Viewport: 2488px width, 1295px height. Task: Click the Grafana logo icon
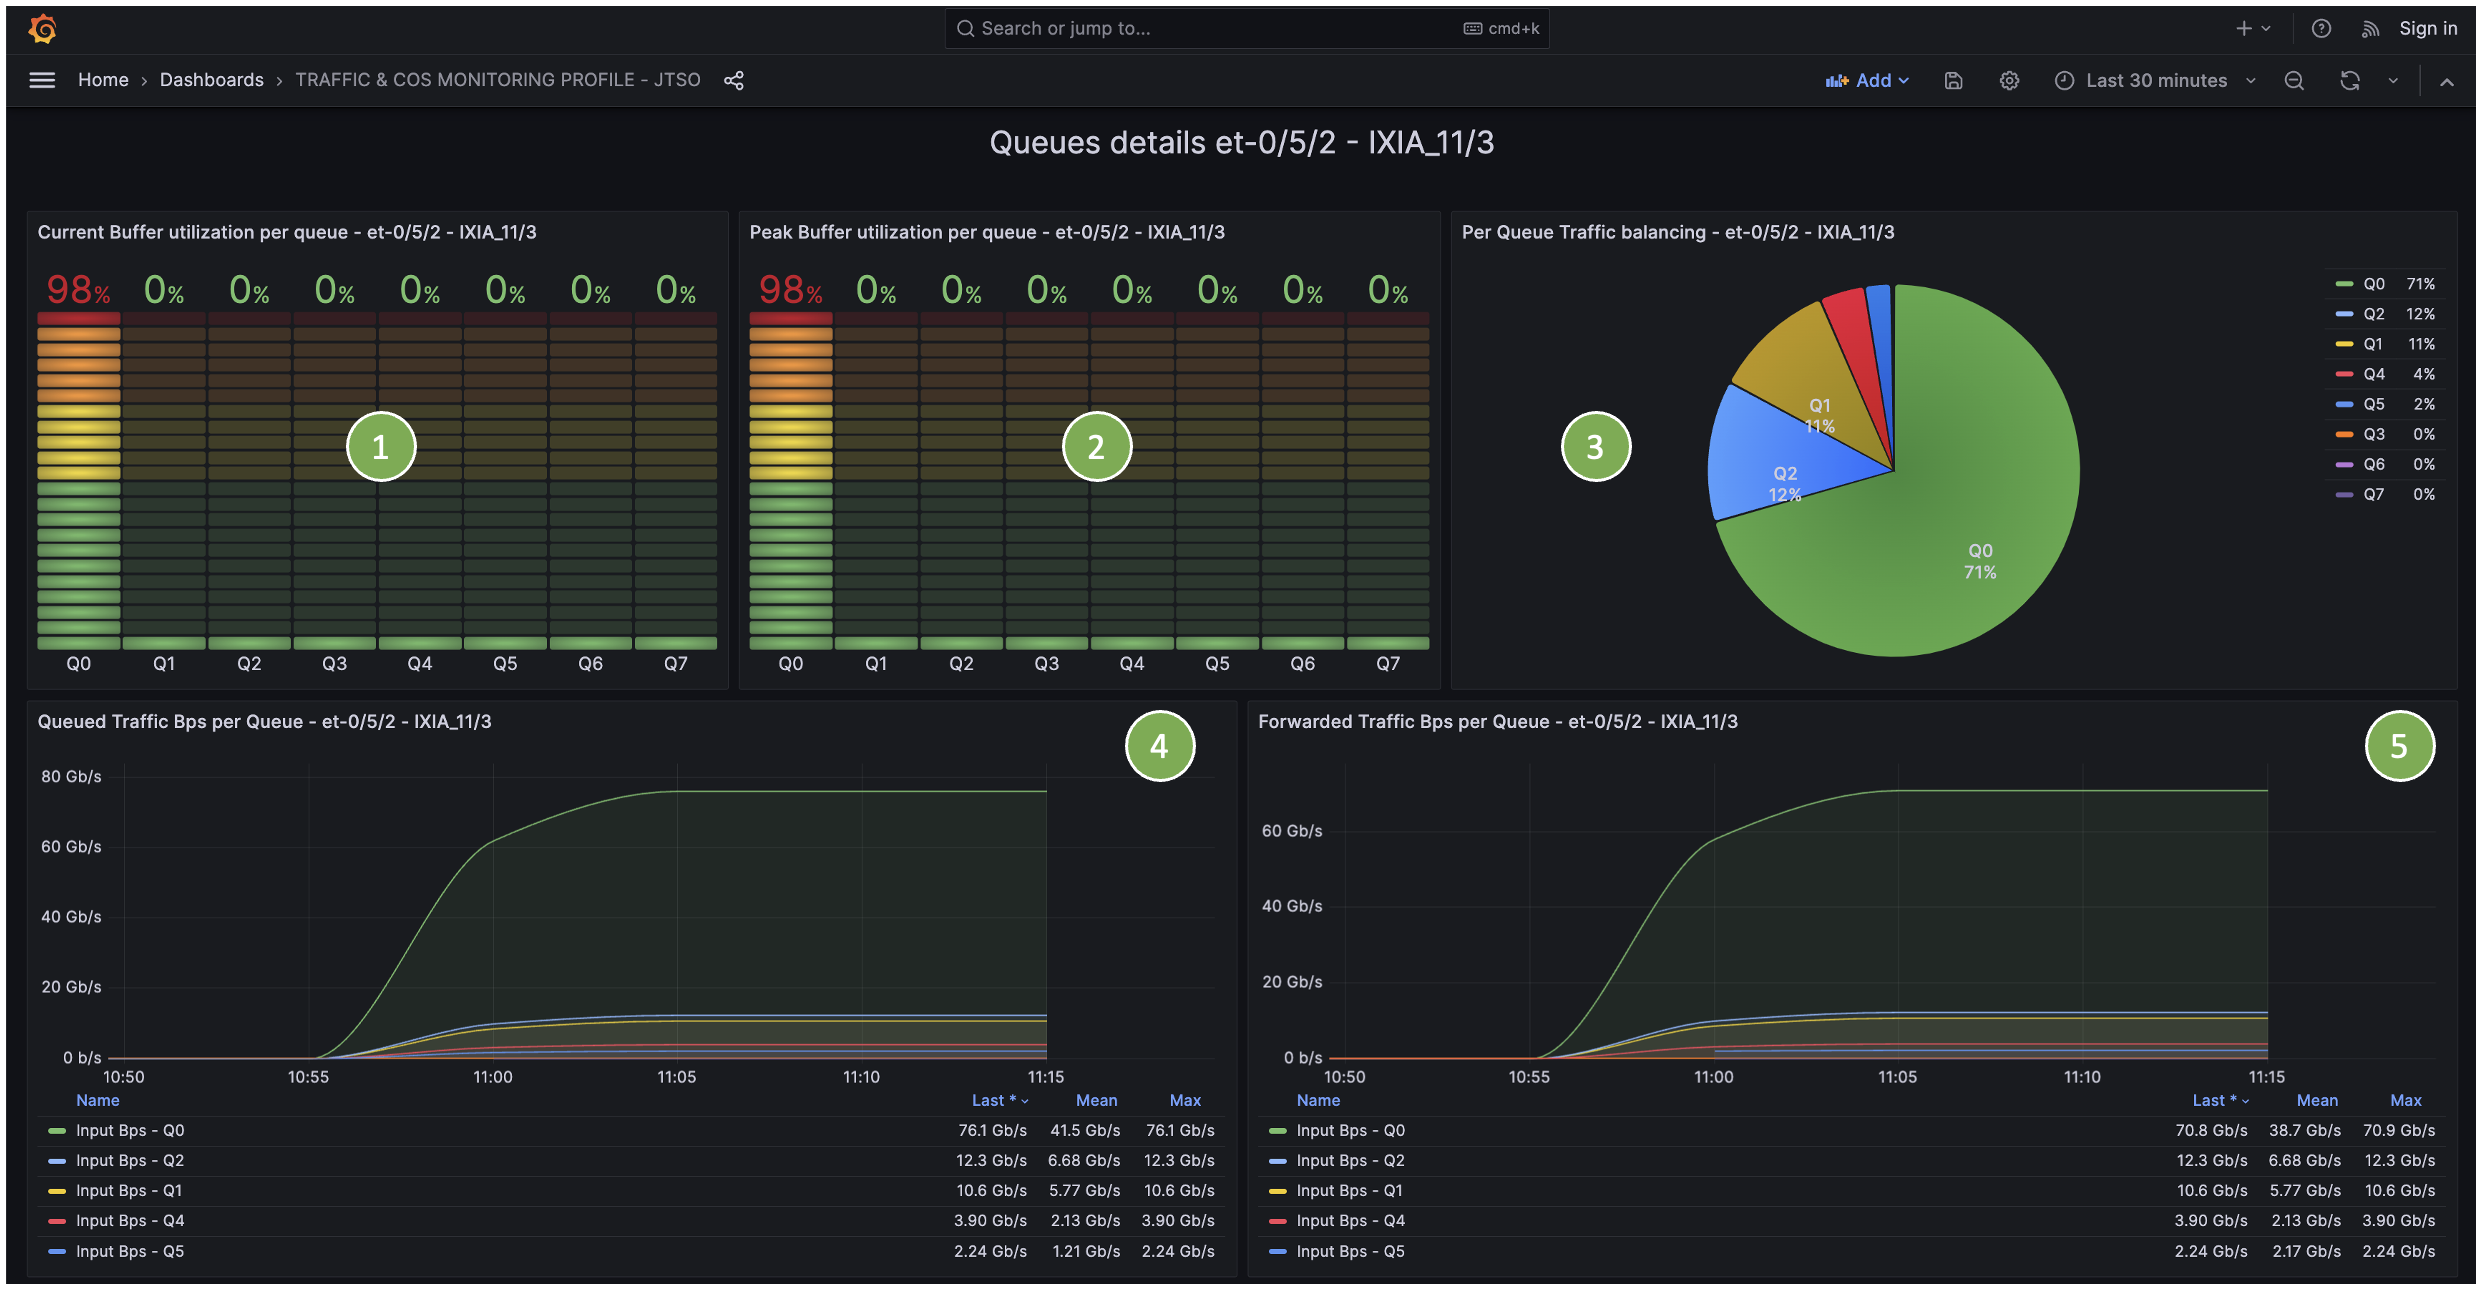pos(42,29)
